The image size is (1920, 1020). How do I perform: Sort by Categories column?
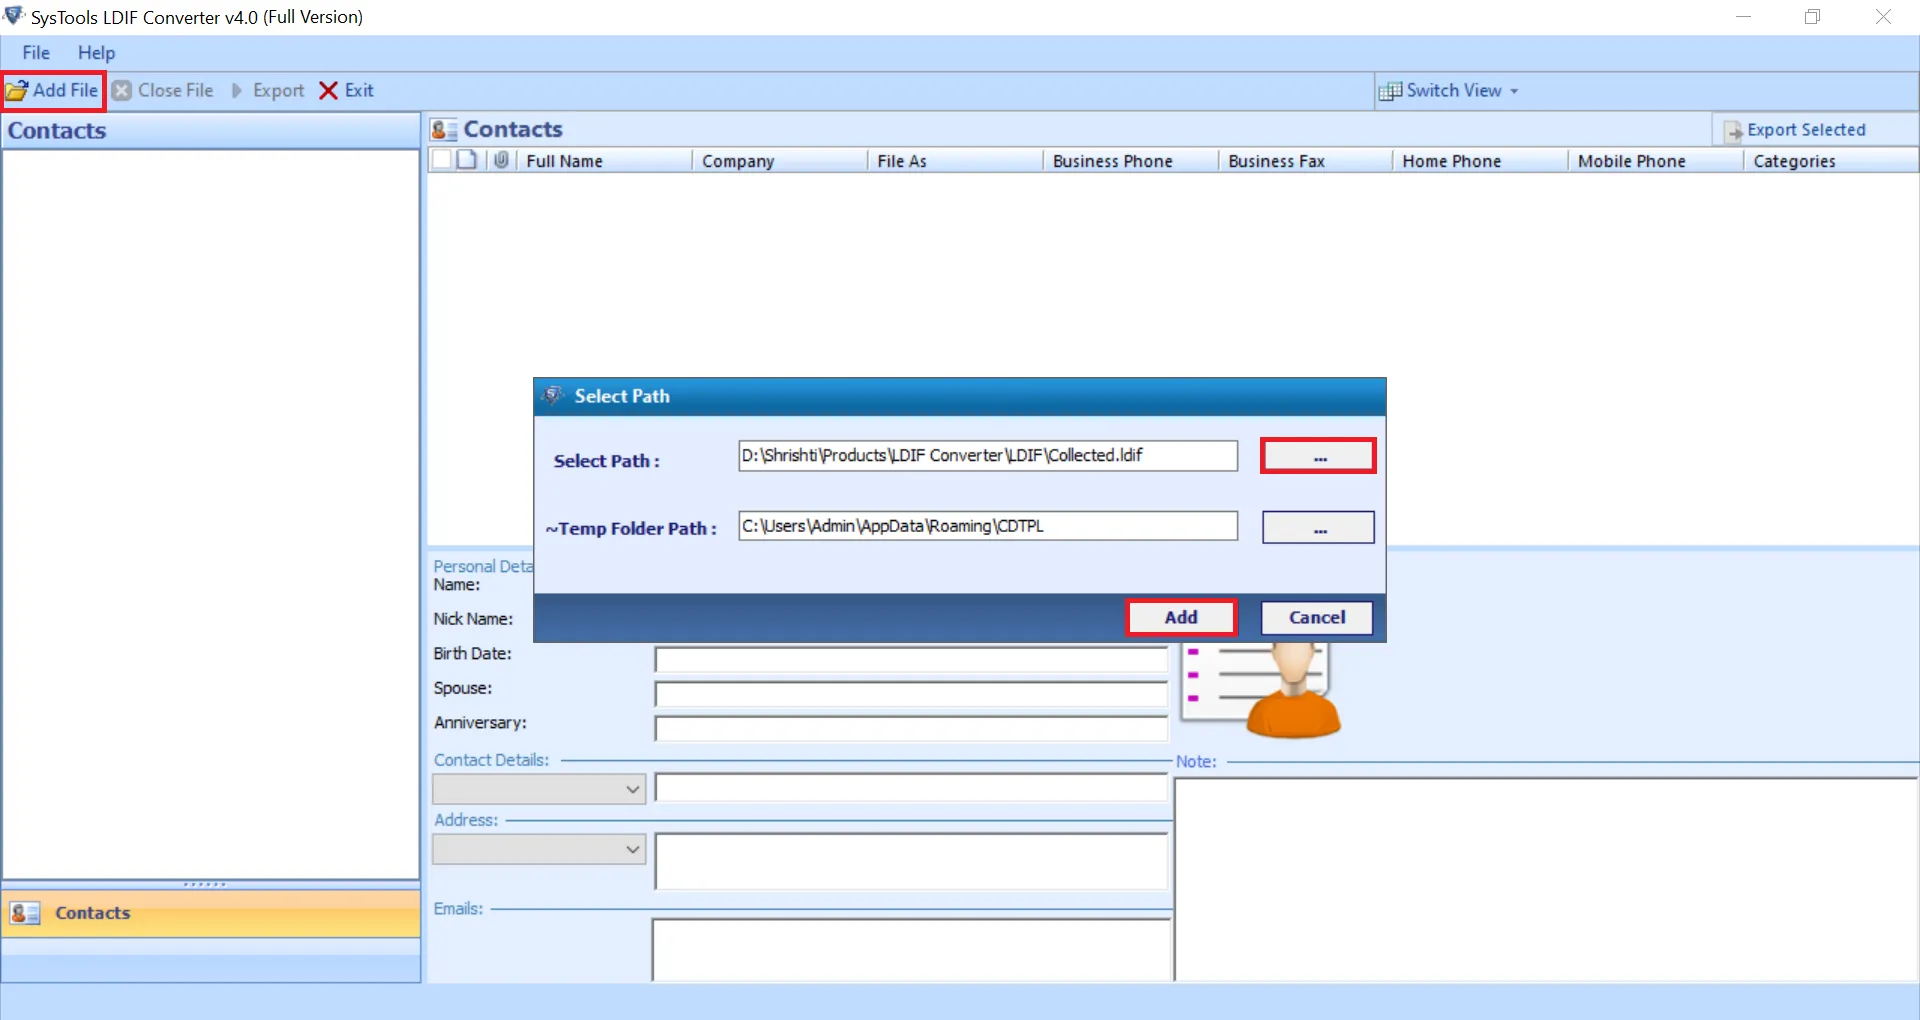pyautogui.click(x=1830, y=161)
